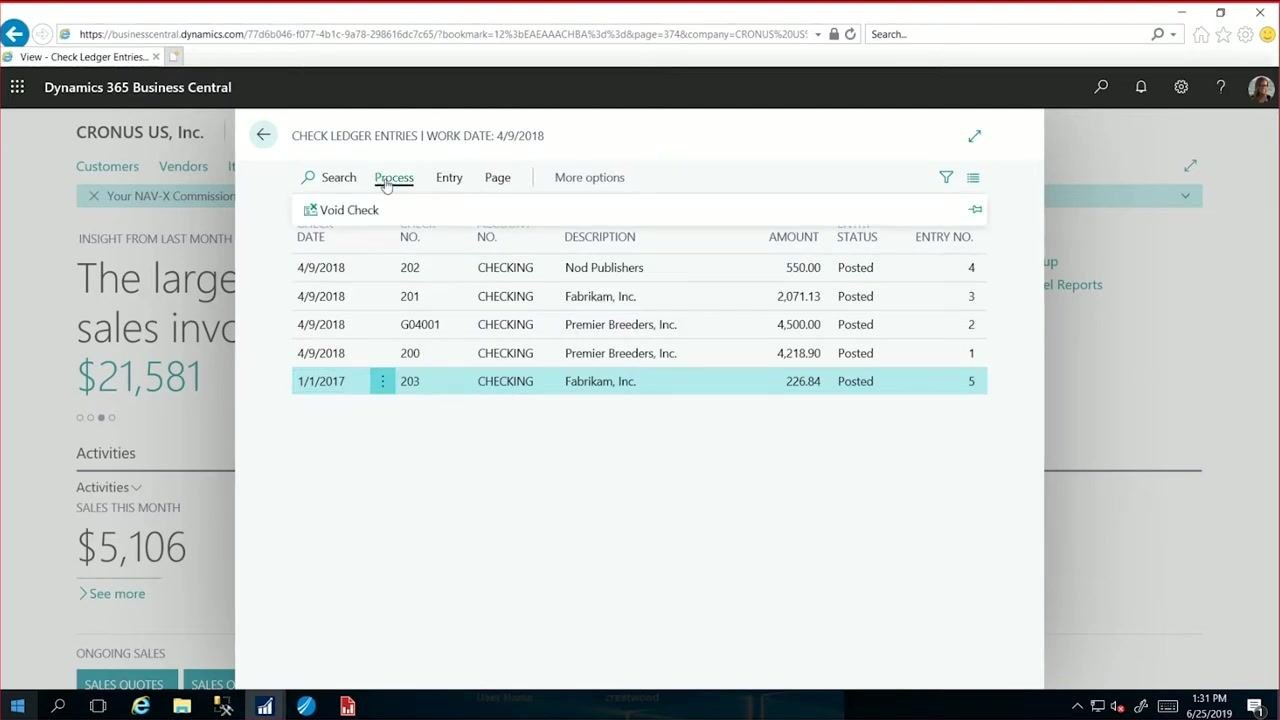Open Task View on the taskbar

98,707
